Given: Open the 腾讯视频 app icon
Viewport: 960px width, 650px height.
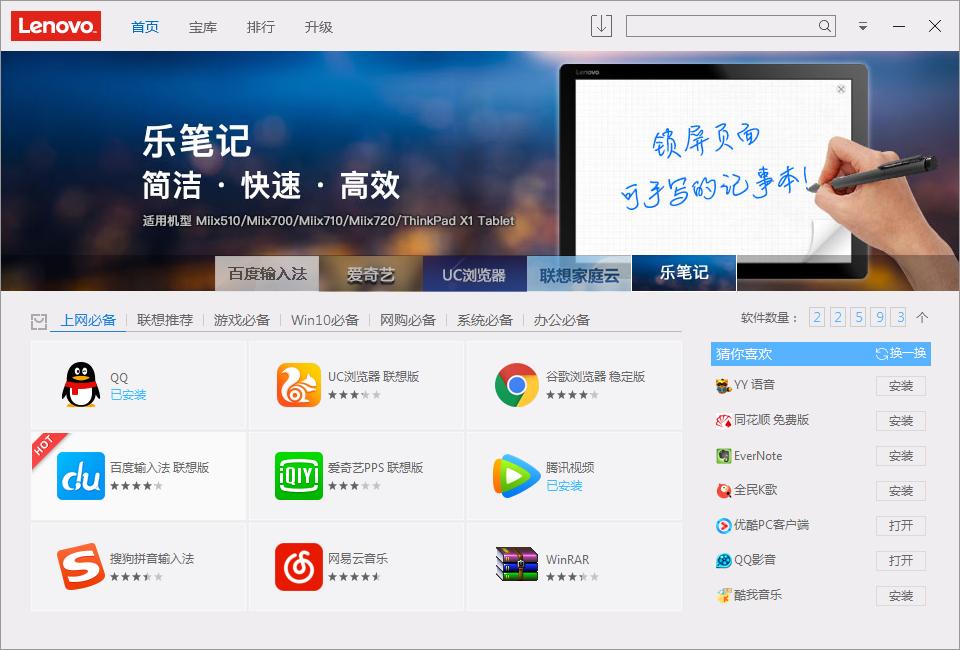Looking at the screenshot, I should 516,474.
